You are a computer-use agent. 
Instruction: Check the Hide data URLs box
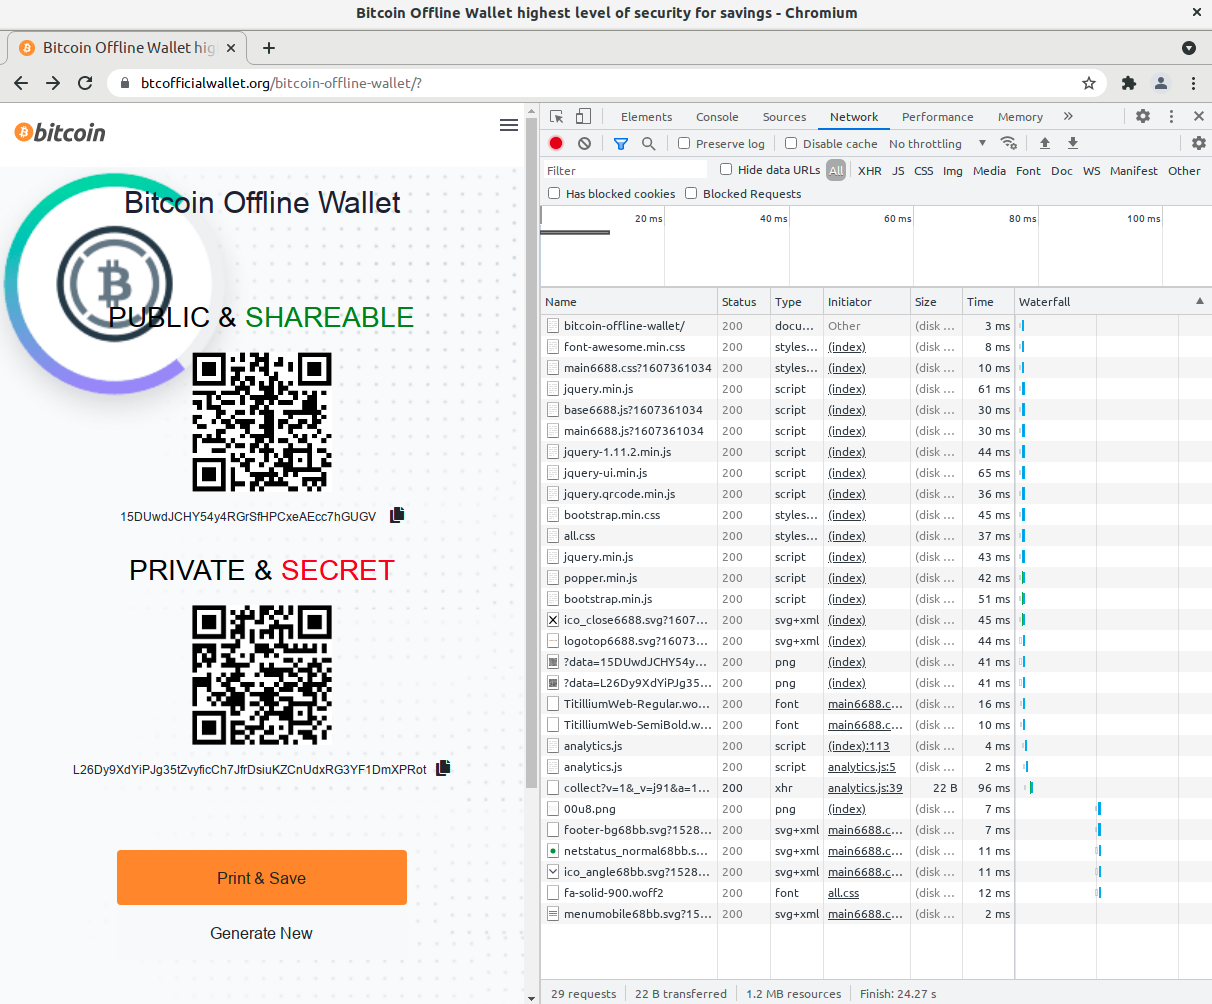724,168
